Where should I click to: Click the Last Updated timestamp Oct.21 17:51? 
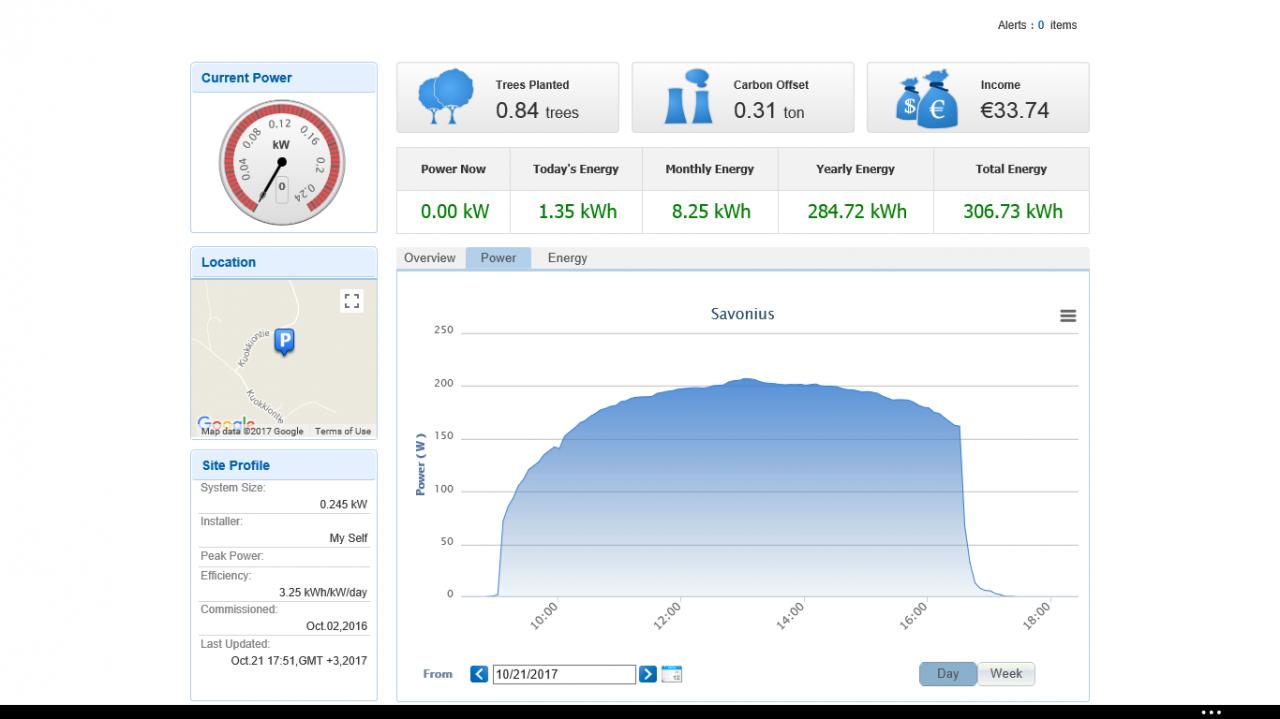coord(299,661)
